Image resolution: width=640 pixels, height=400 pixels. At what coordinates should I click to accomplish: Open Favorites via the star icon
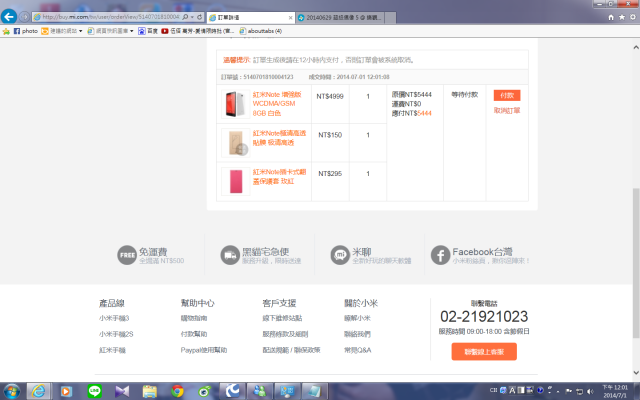622,17
